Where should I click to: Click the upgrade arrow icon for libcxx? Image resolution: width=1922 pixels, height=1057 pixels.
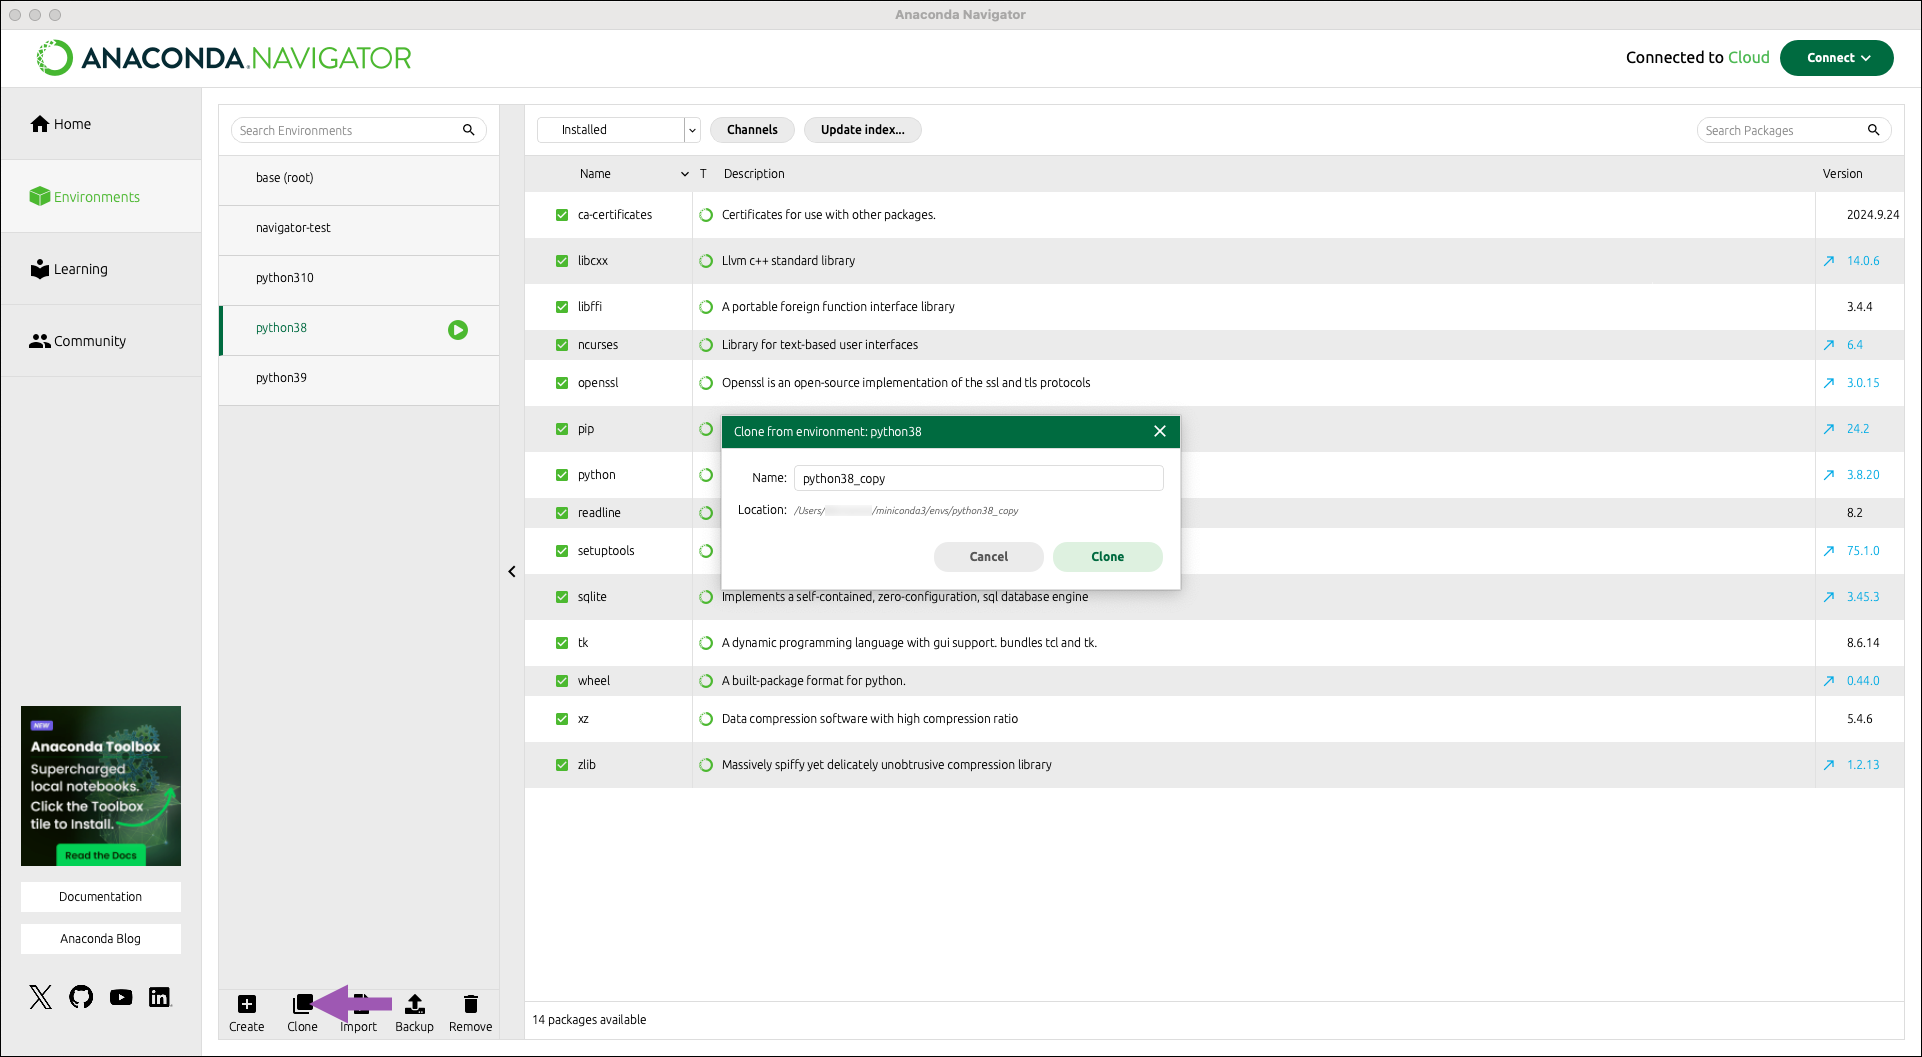pyautogui.click(x=1829, y=261)
